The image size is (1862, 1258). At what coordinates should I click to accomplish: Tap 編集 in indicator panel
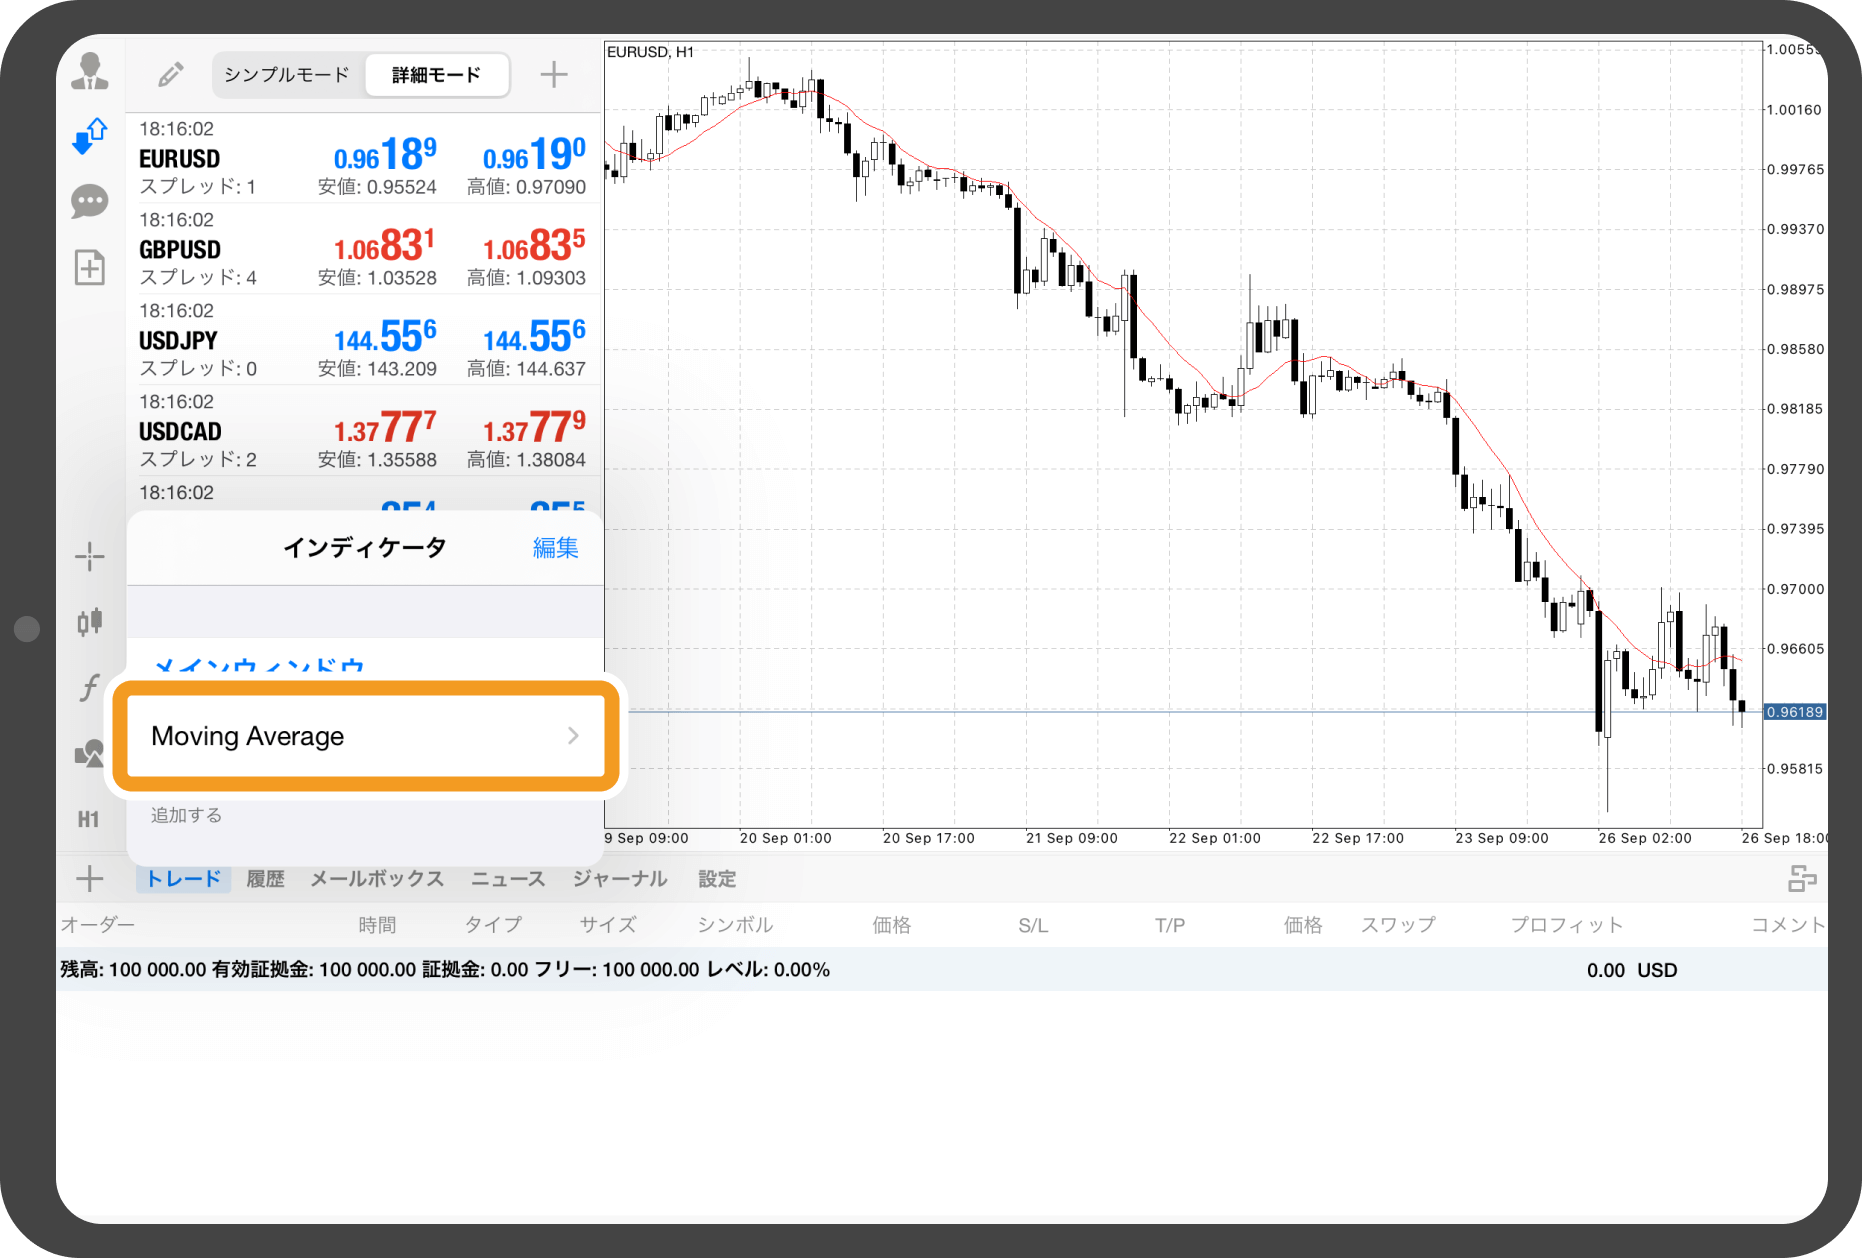[555, 548]
